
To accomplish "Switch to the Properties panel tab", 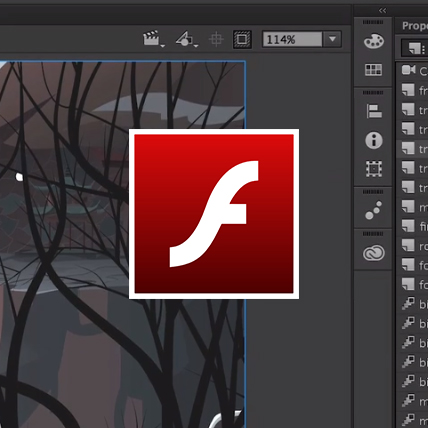I will click(x=414, y=26).
